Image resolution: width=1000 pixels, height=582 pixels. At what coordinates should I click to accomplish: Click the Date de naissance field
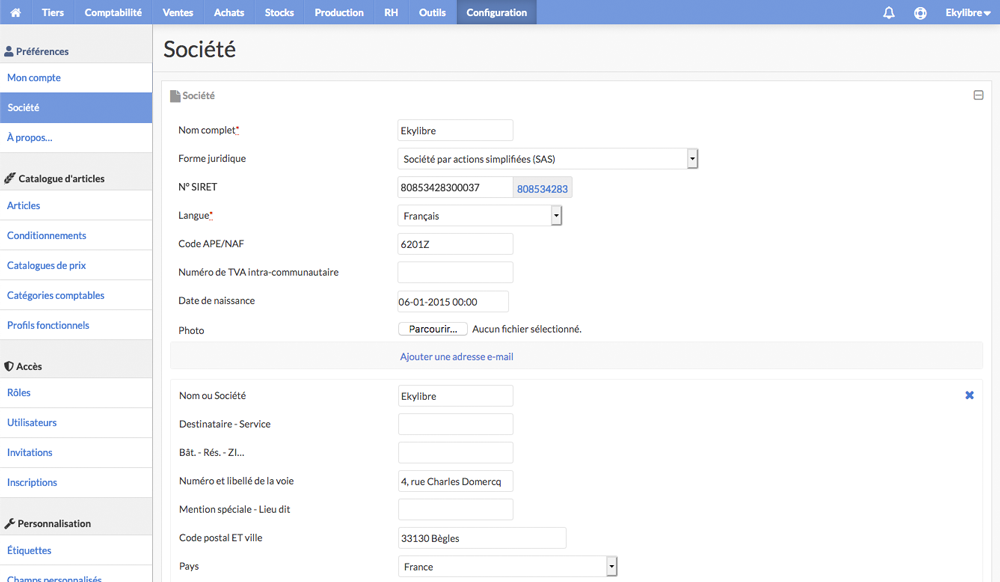453,302
